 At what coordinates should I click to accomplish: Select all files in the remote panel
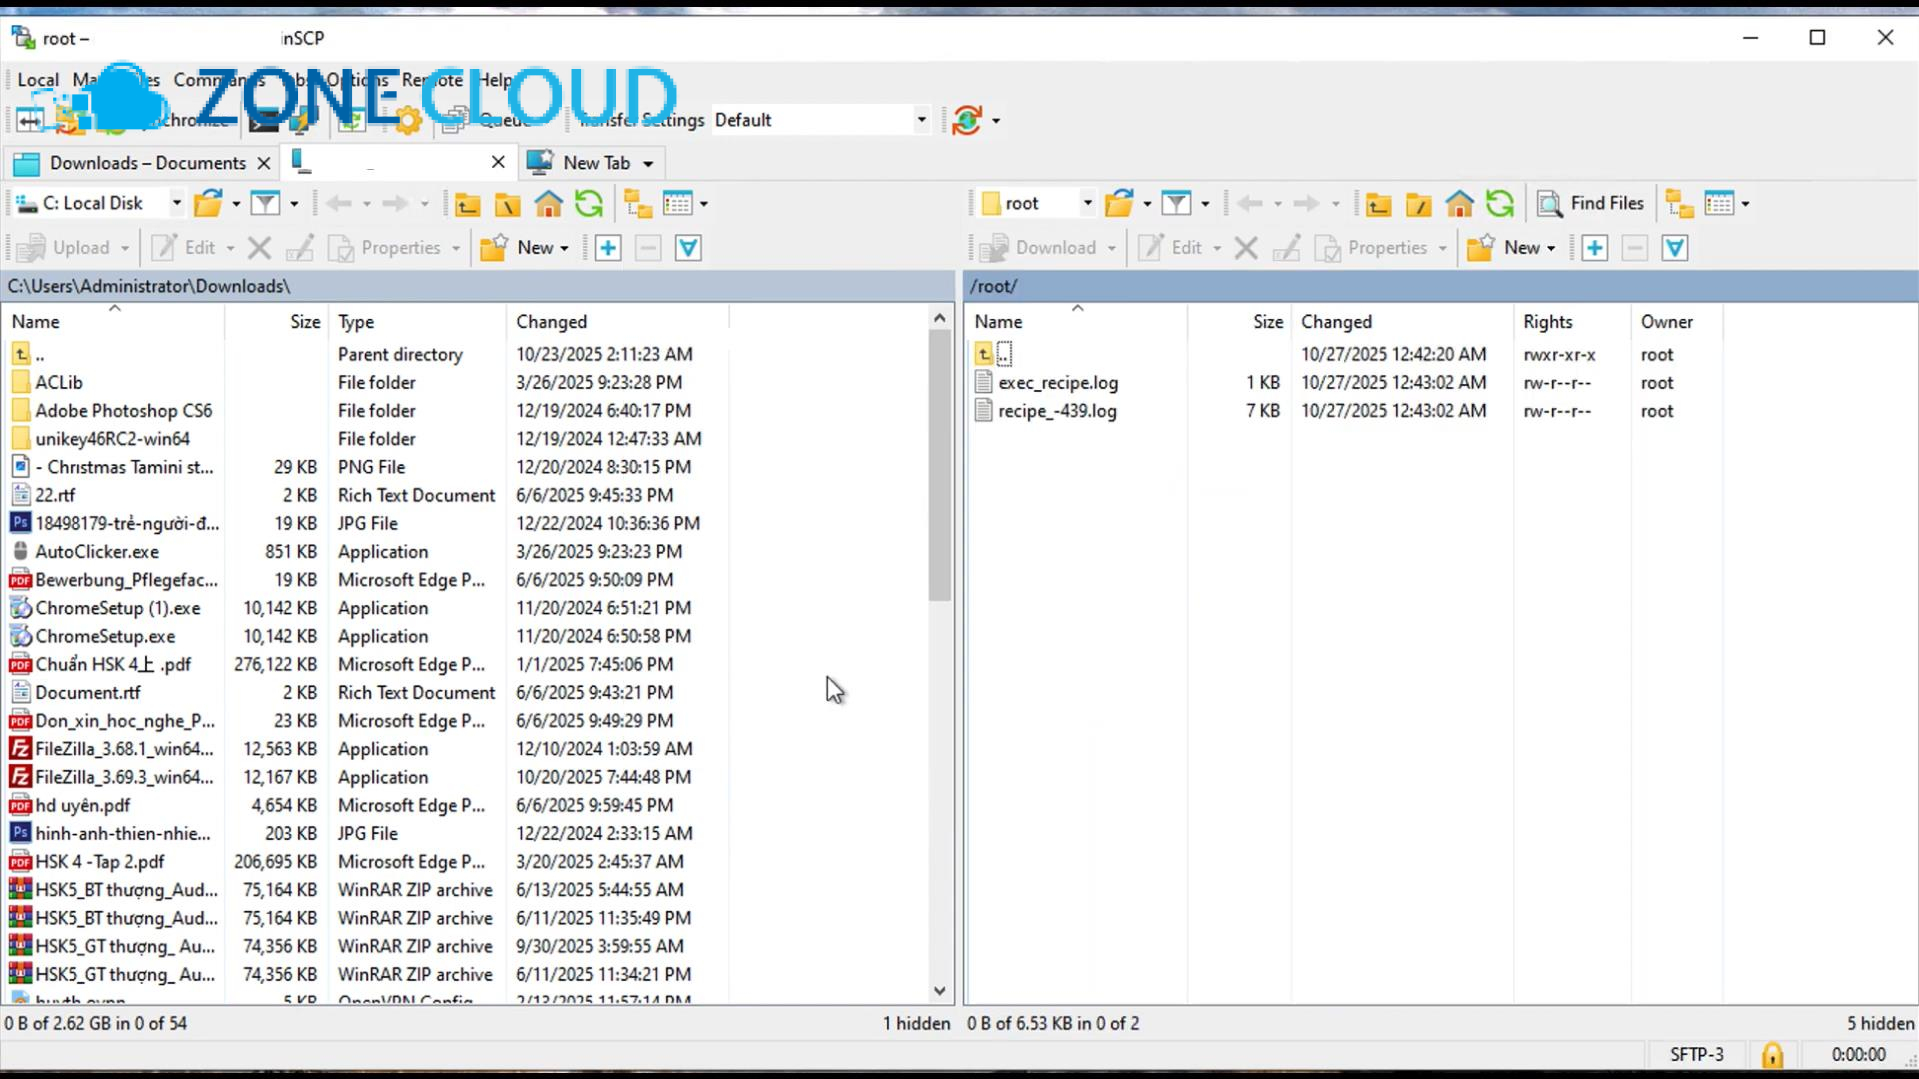pyautogui.click(x=1594, y=247)
